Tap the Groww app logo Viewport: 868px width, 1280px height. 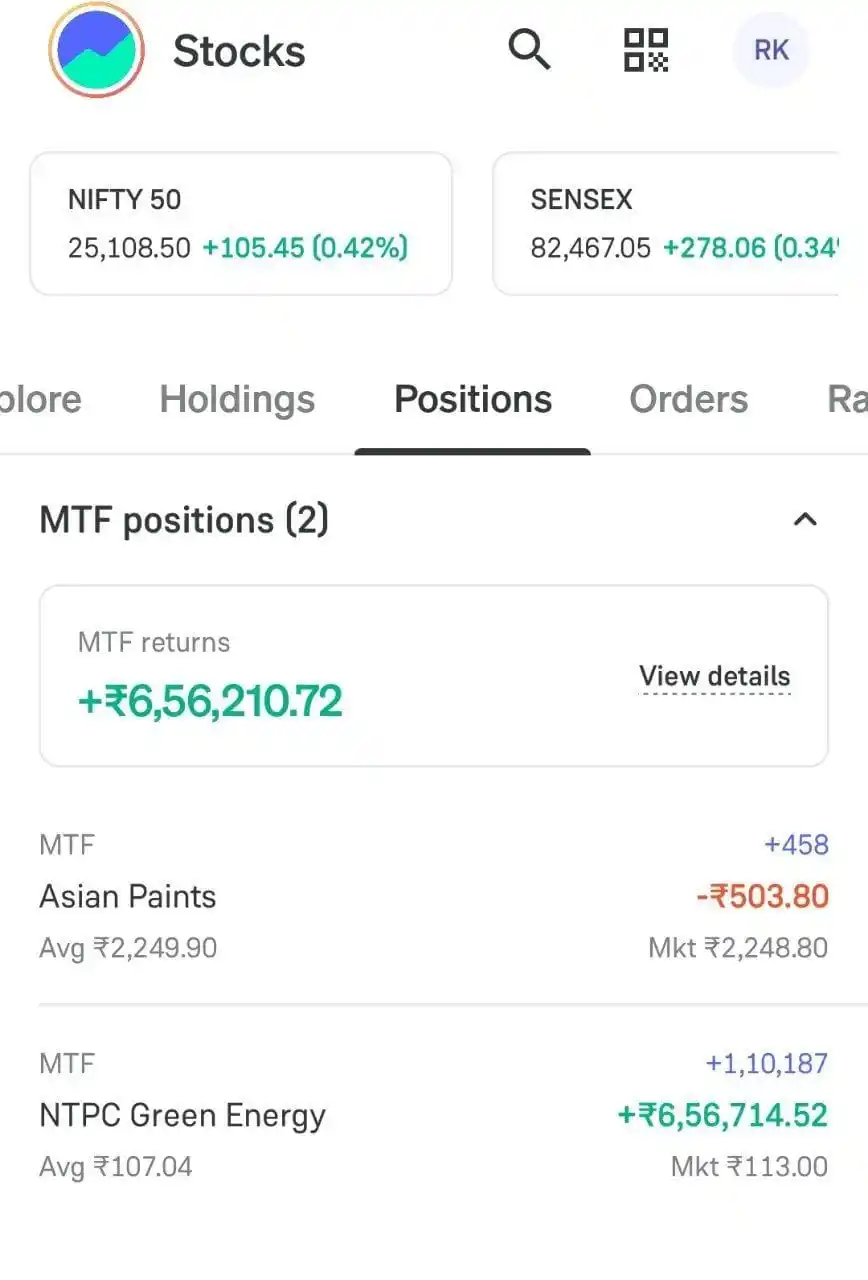click(97, 50)
